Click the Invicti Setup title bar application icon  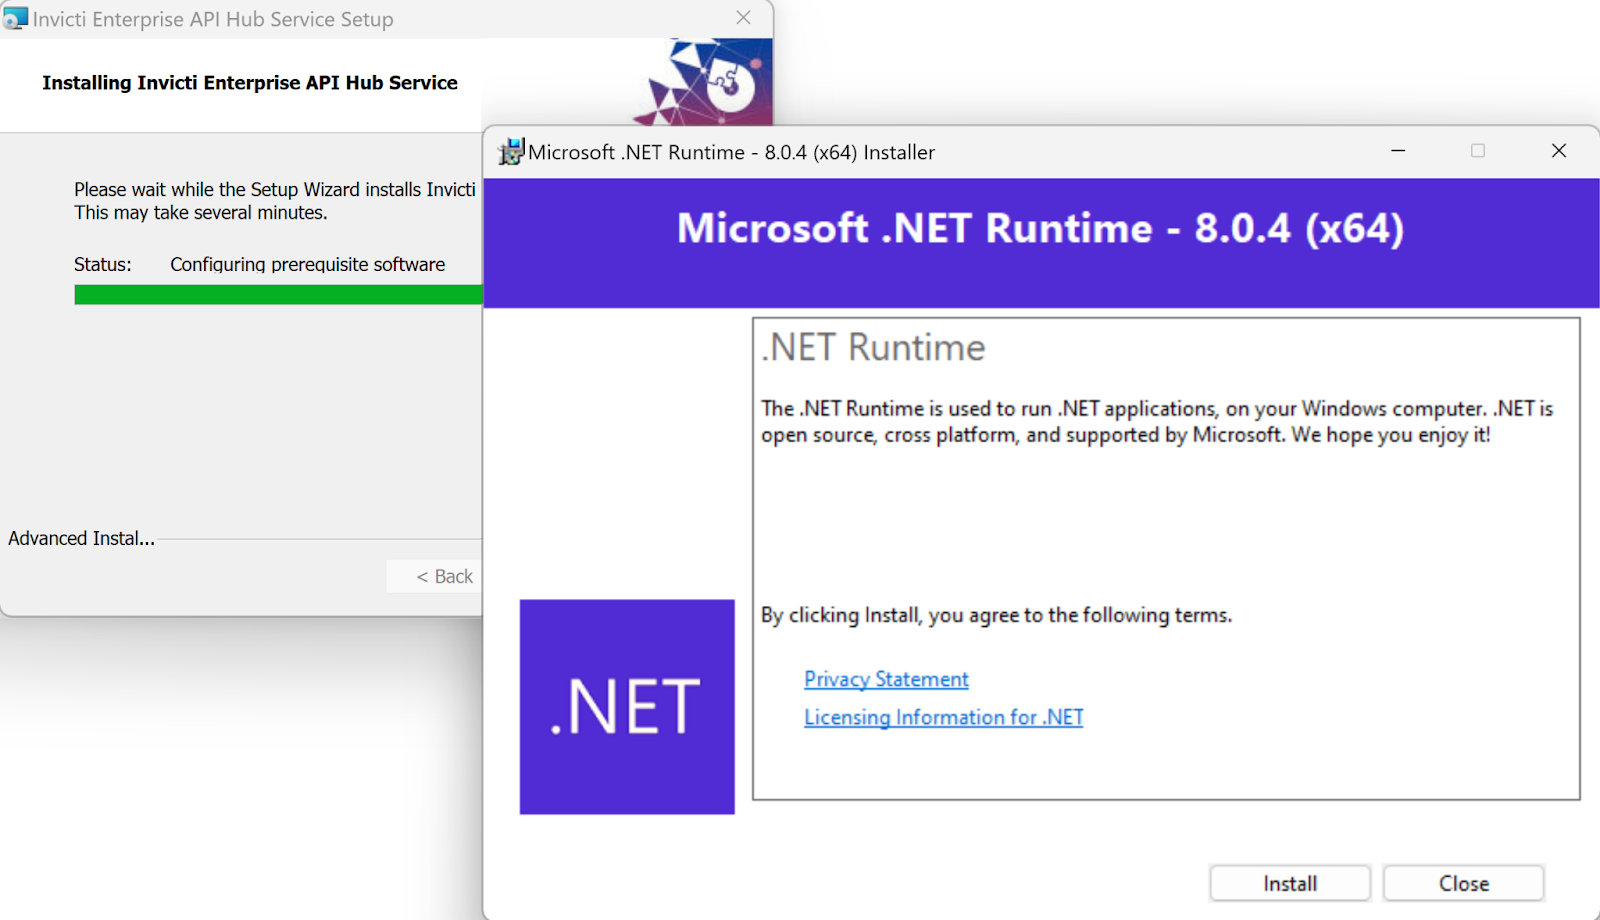pos(16,18)
